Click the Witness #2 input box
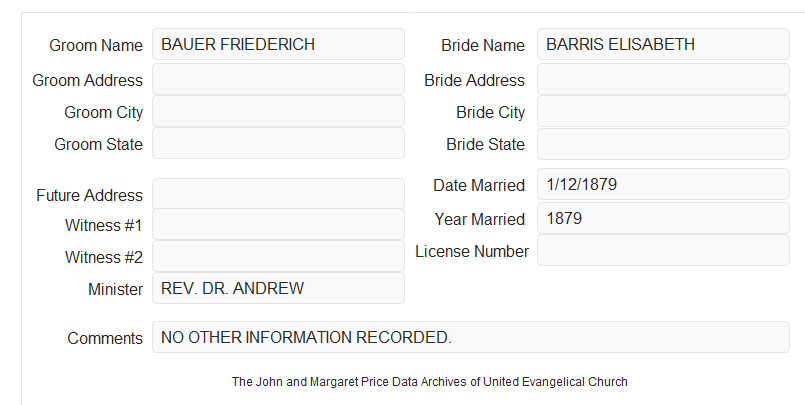The width and height of the screenshot is (805, 405). pos(278,256)
